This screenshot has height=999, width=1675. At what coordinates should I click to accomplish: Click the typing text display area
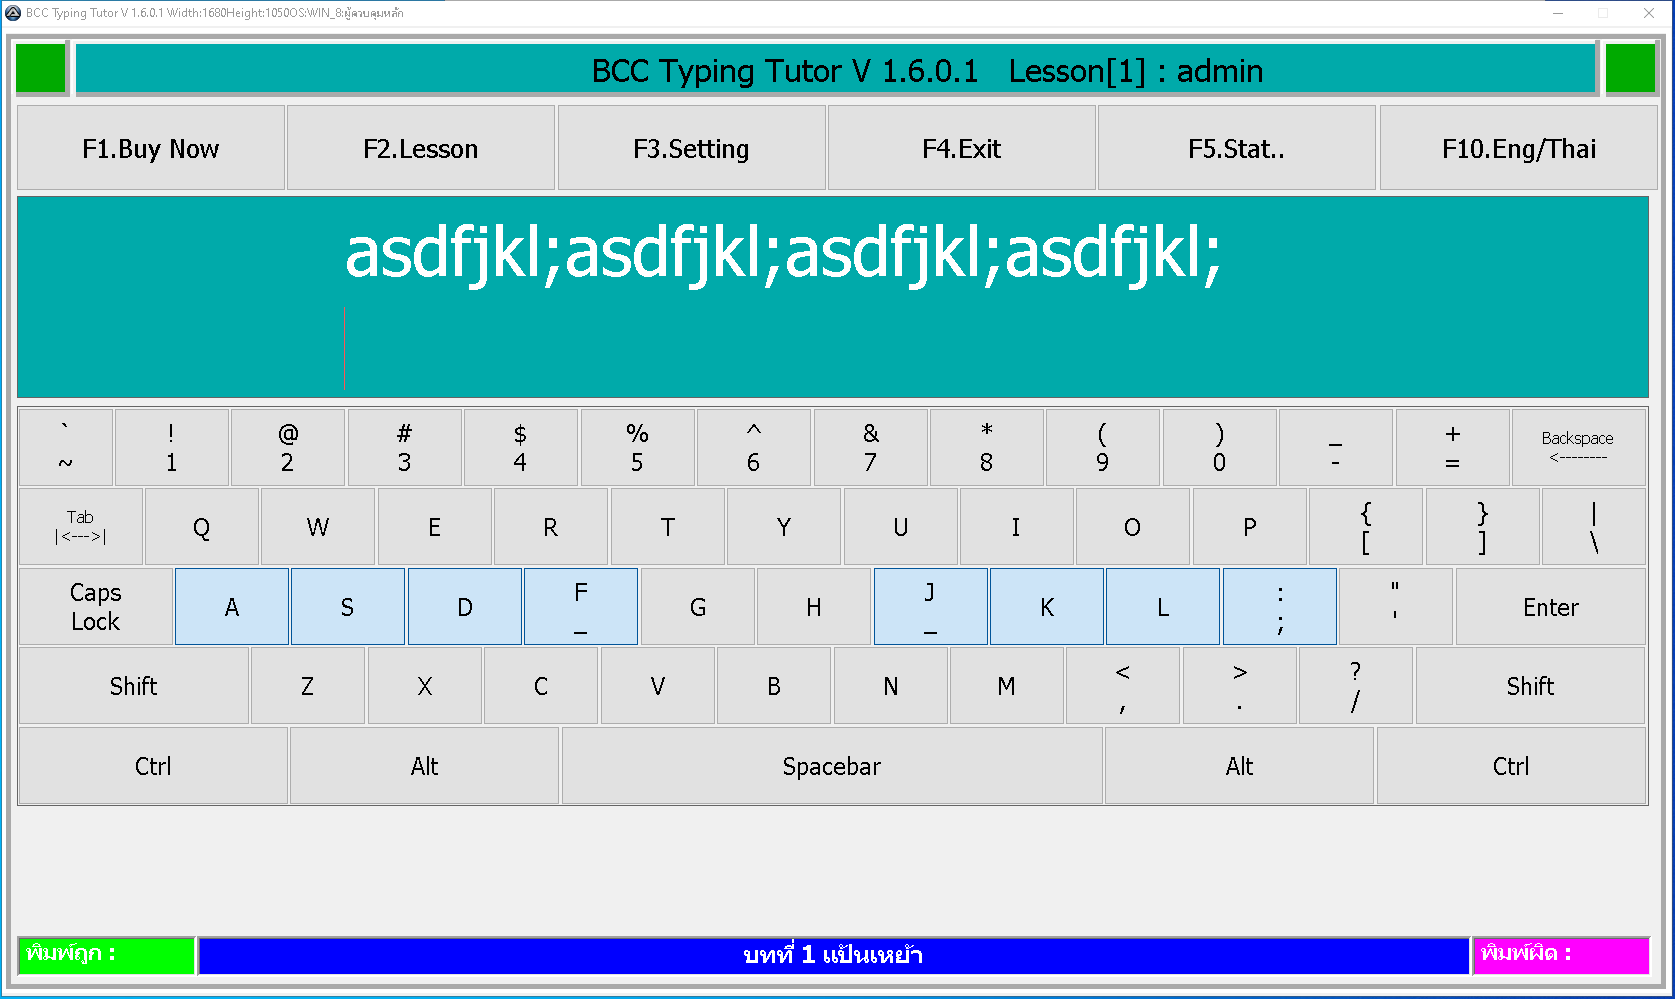pos(832,298)
